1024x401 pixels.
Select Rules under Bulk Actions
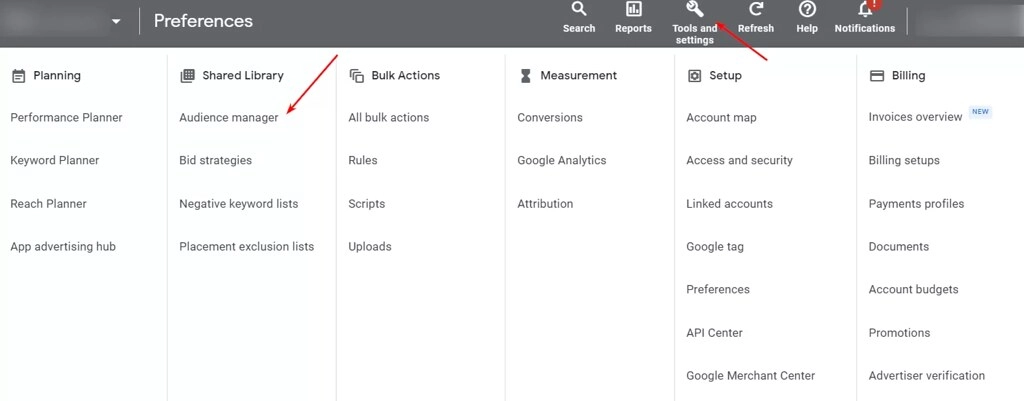pyautogui.click(x=362, y=160)
